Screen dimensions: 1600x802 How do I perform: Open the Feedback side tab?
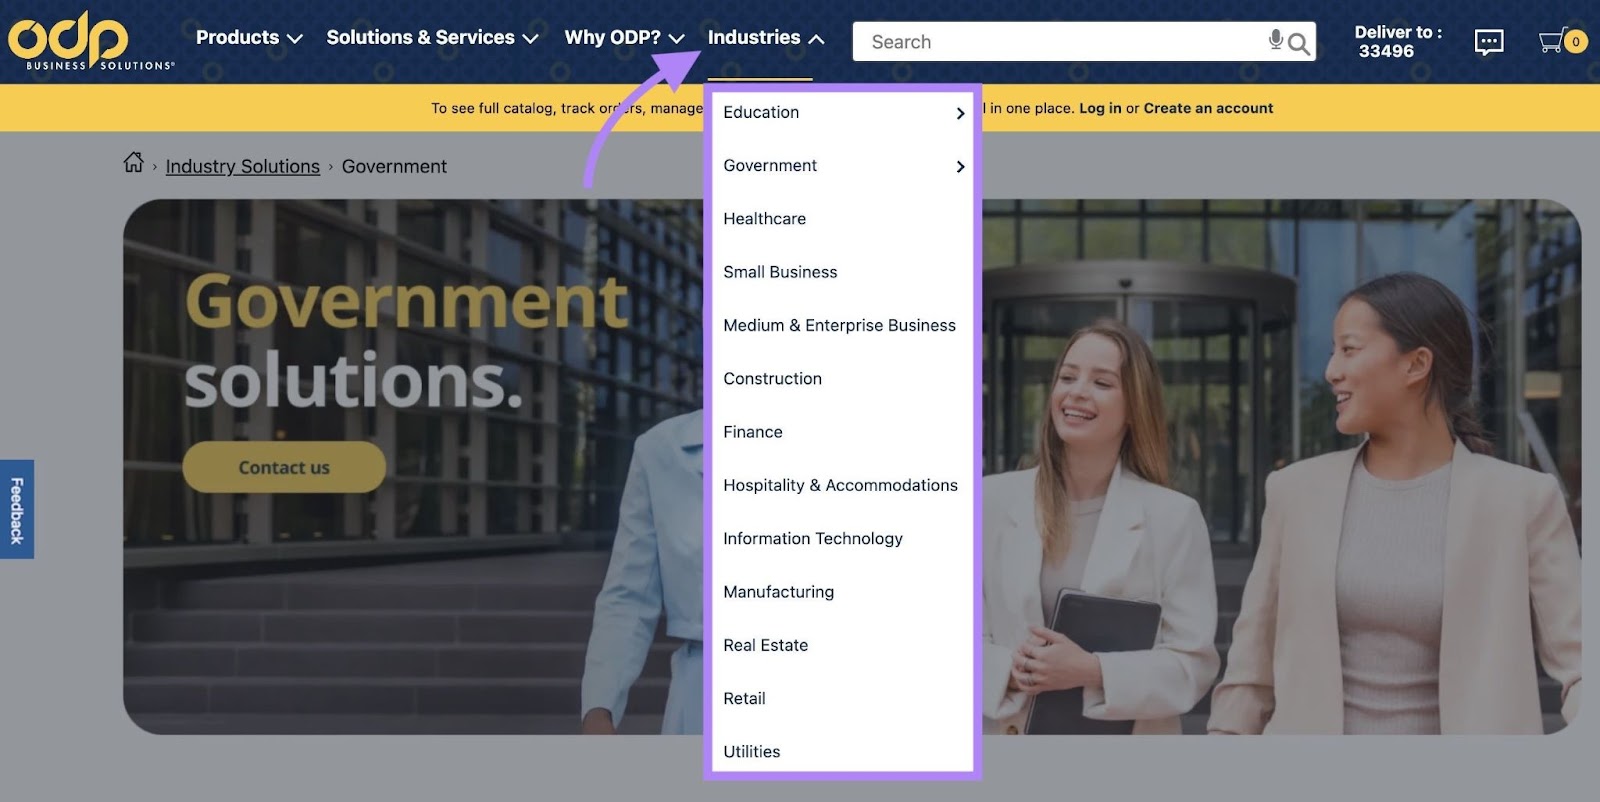coord(17,509)
